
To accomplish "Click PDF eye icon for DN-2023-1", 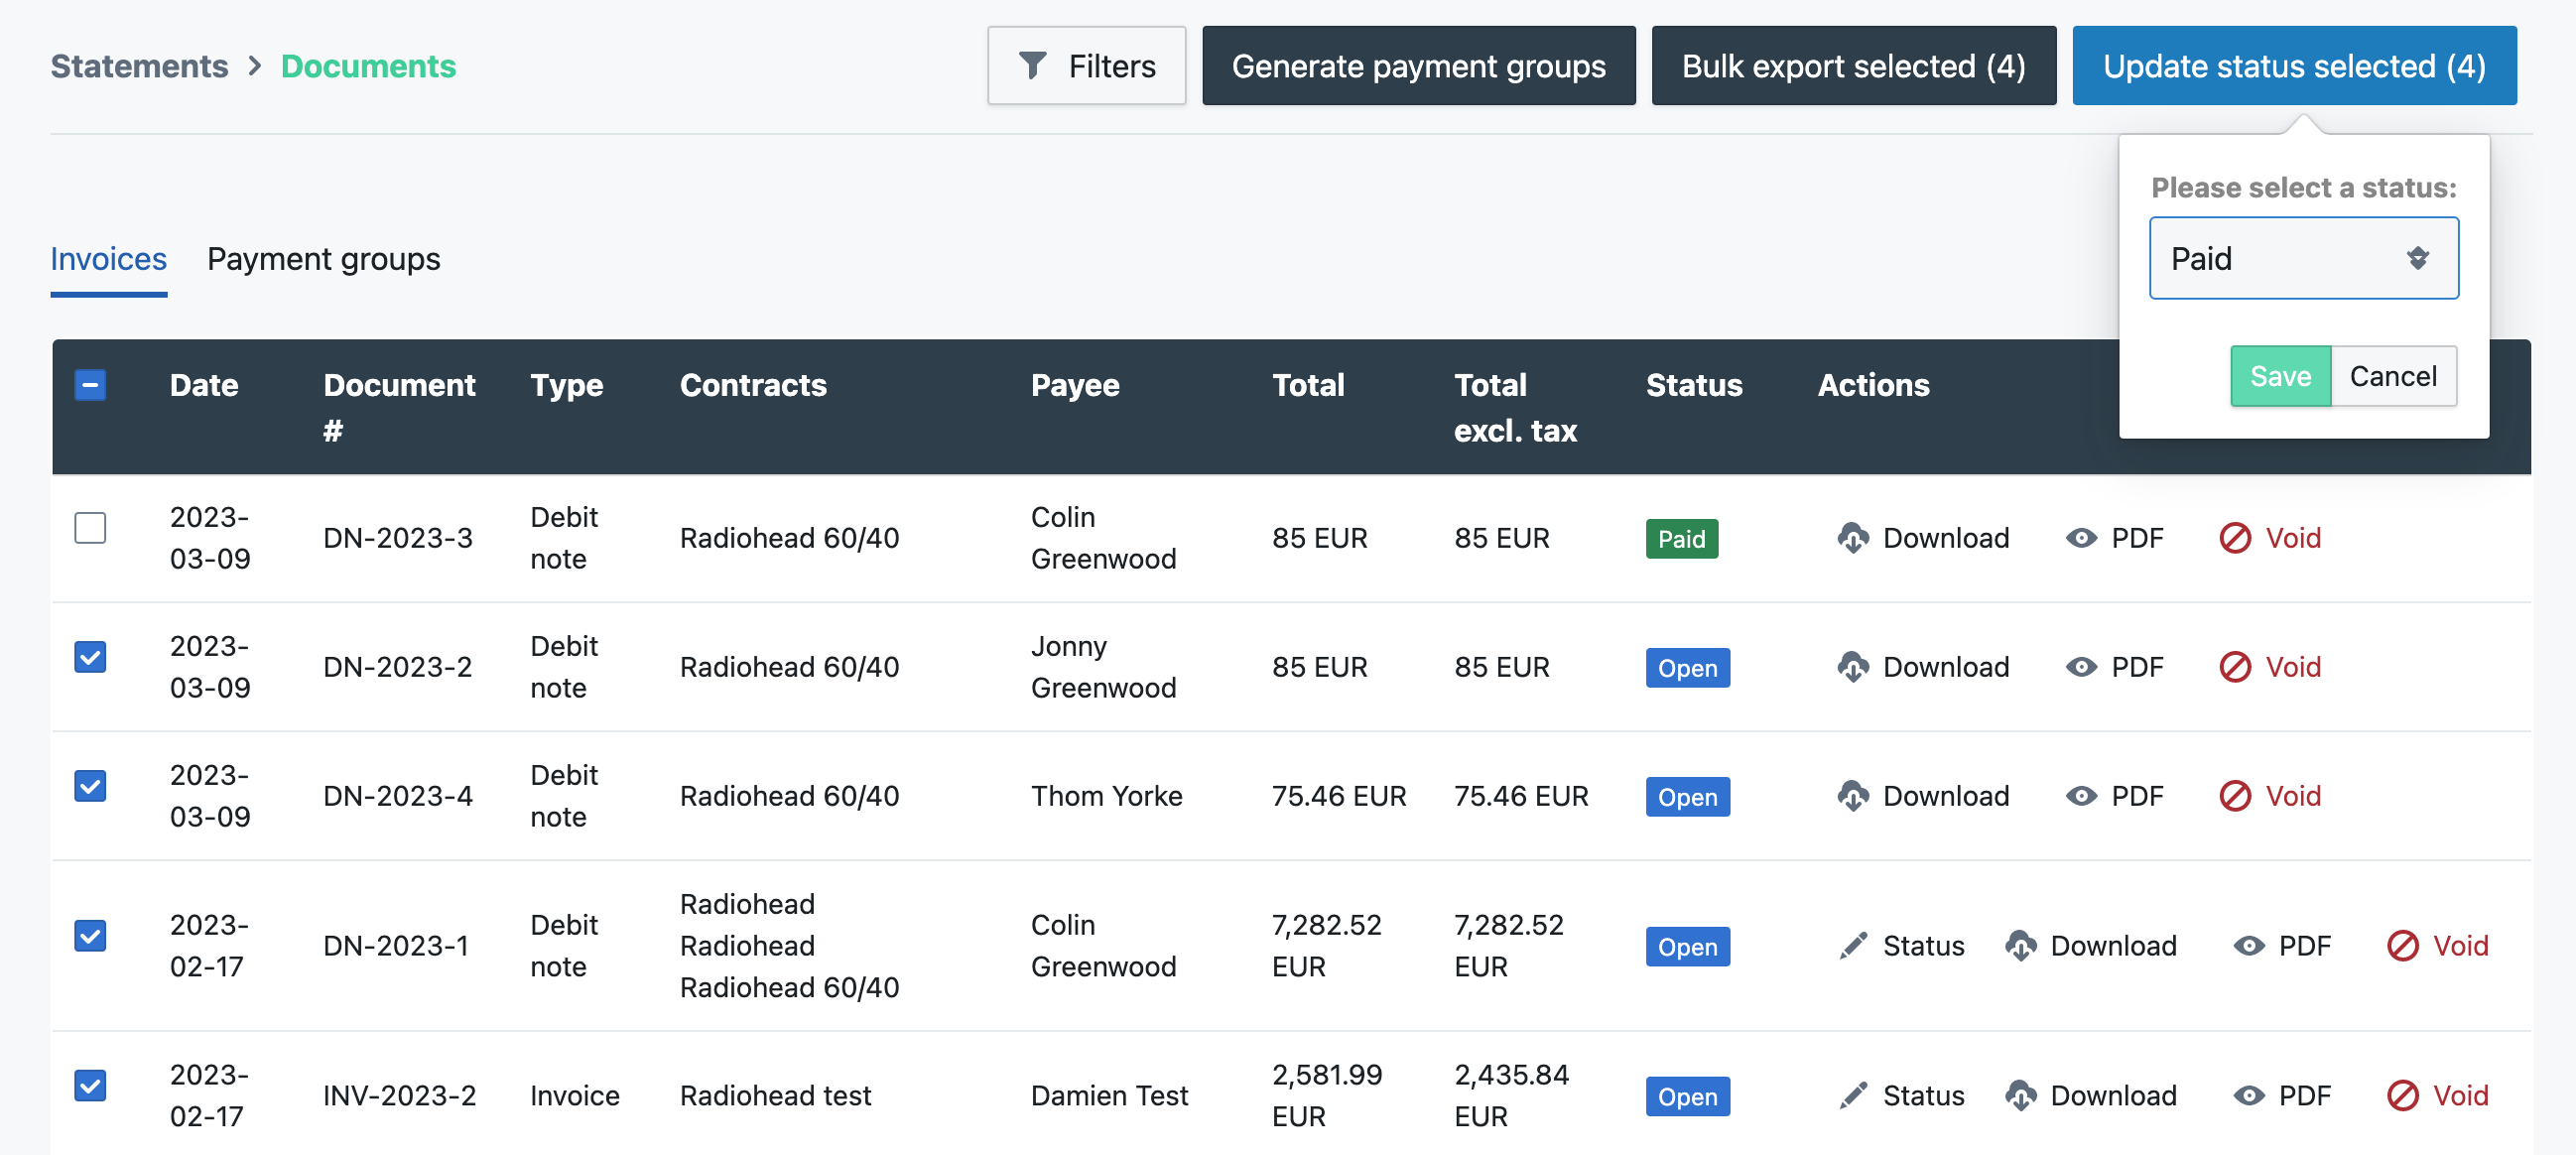I will [2249, 946].
